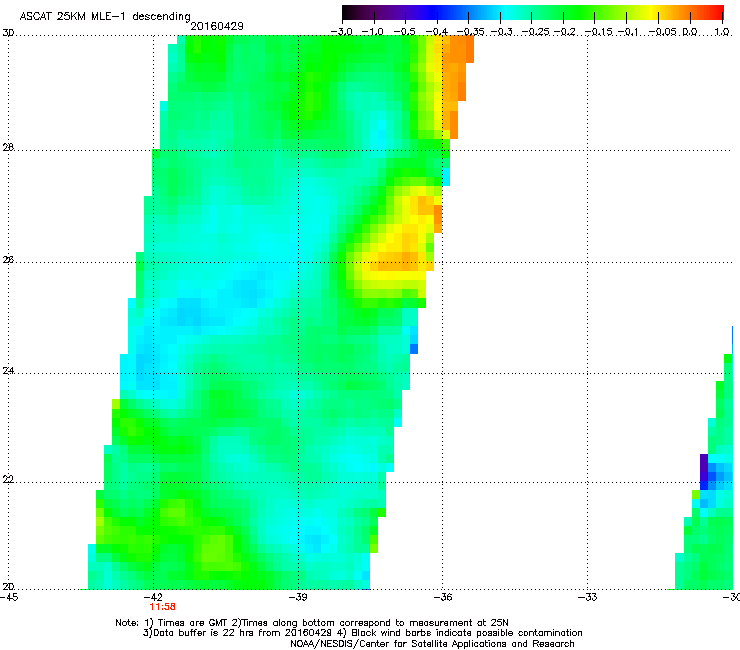Click the "0.0" color scale label

690,32
